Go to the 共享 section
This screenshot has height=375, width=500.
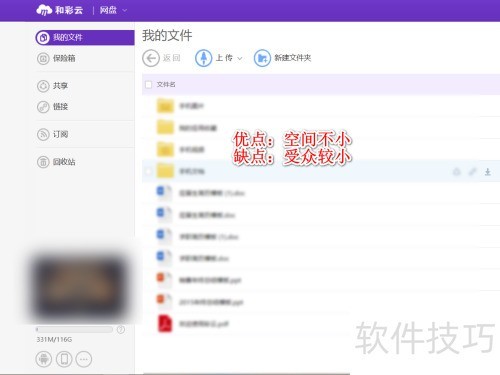52,86
